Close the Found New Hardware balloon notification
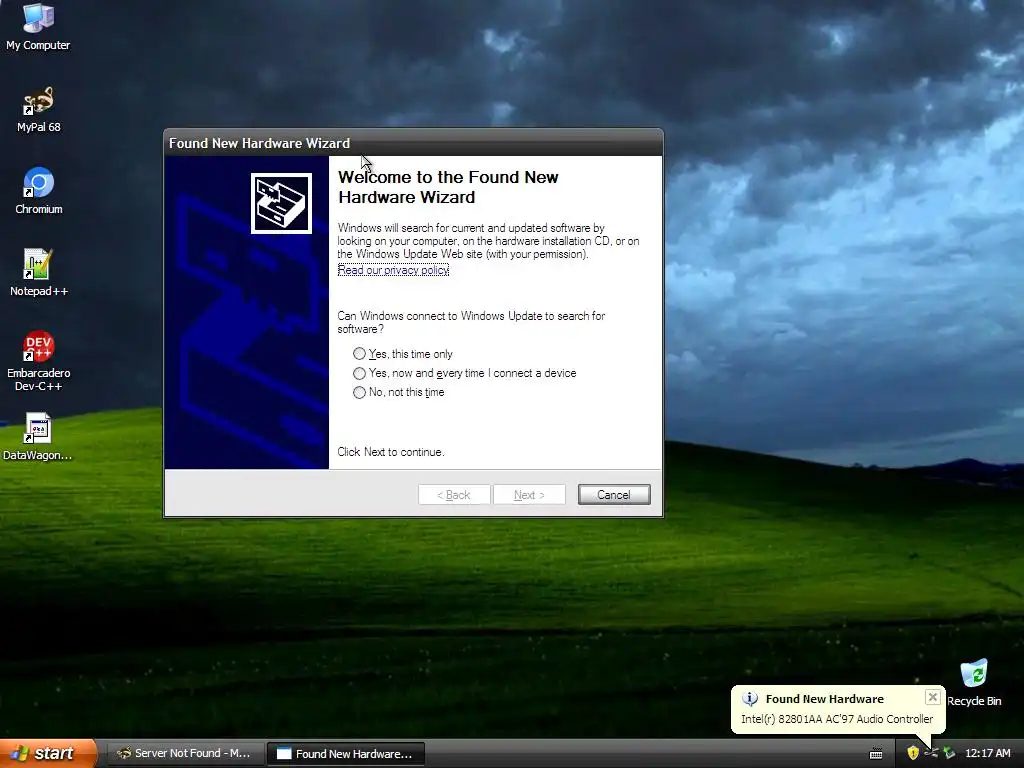 click(933, 697)
